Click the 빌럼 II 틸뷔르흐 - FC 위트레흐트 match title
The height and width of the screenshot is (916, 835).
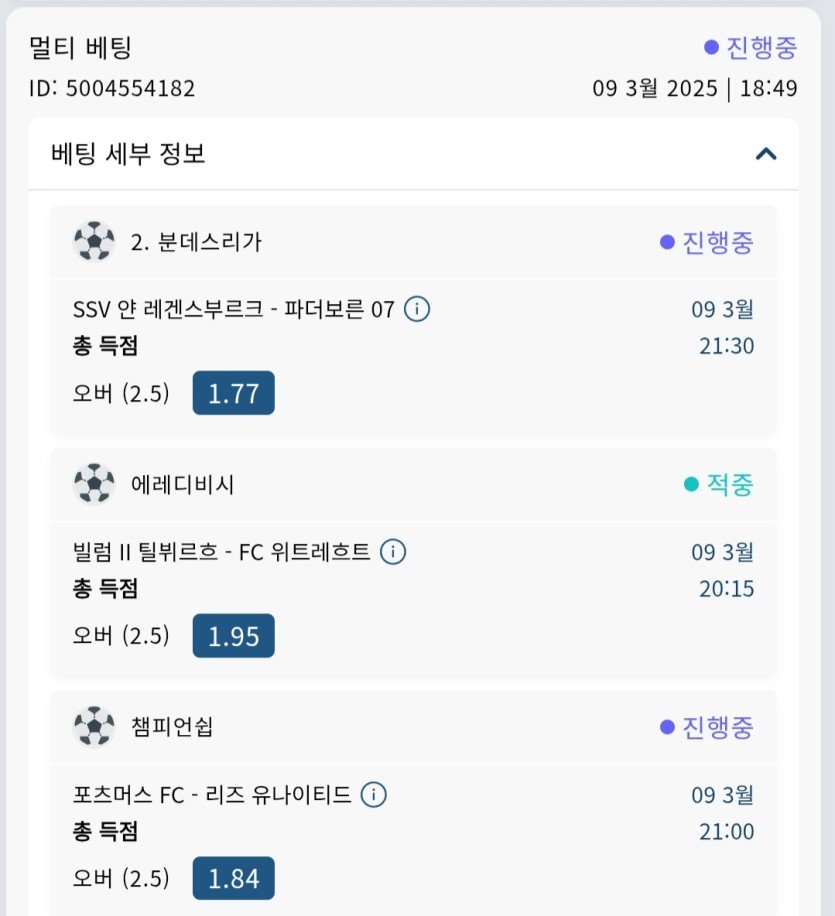(222, 551)
